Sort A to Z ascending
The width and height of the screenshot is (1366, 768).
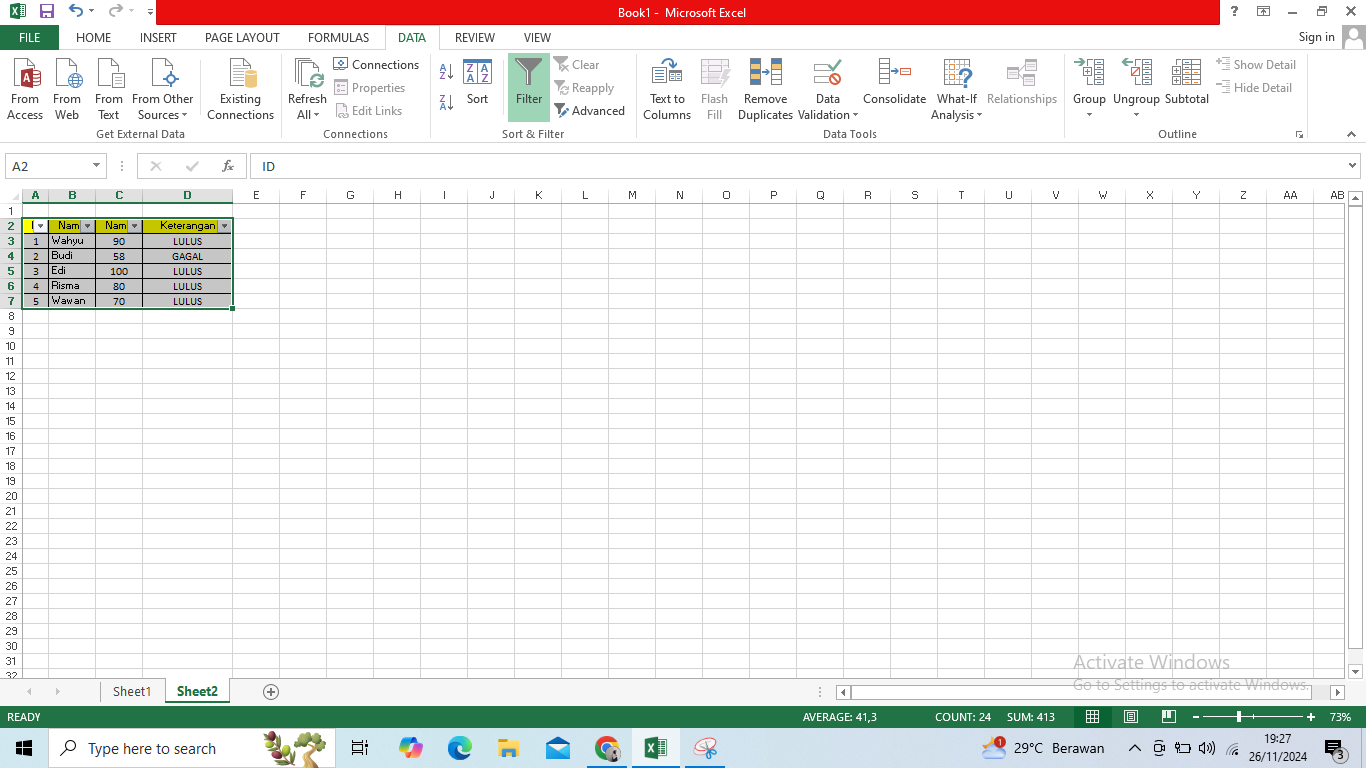coord(446,71)
